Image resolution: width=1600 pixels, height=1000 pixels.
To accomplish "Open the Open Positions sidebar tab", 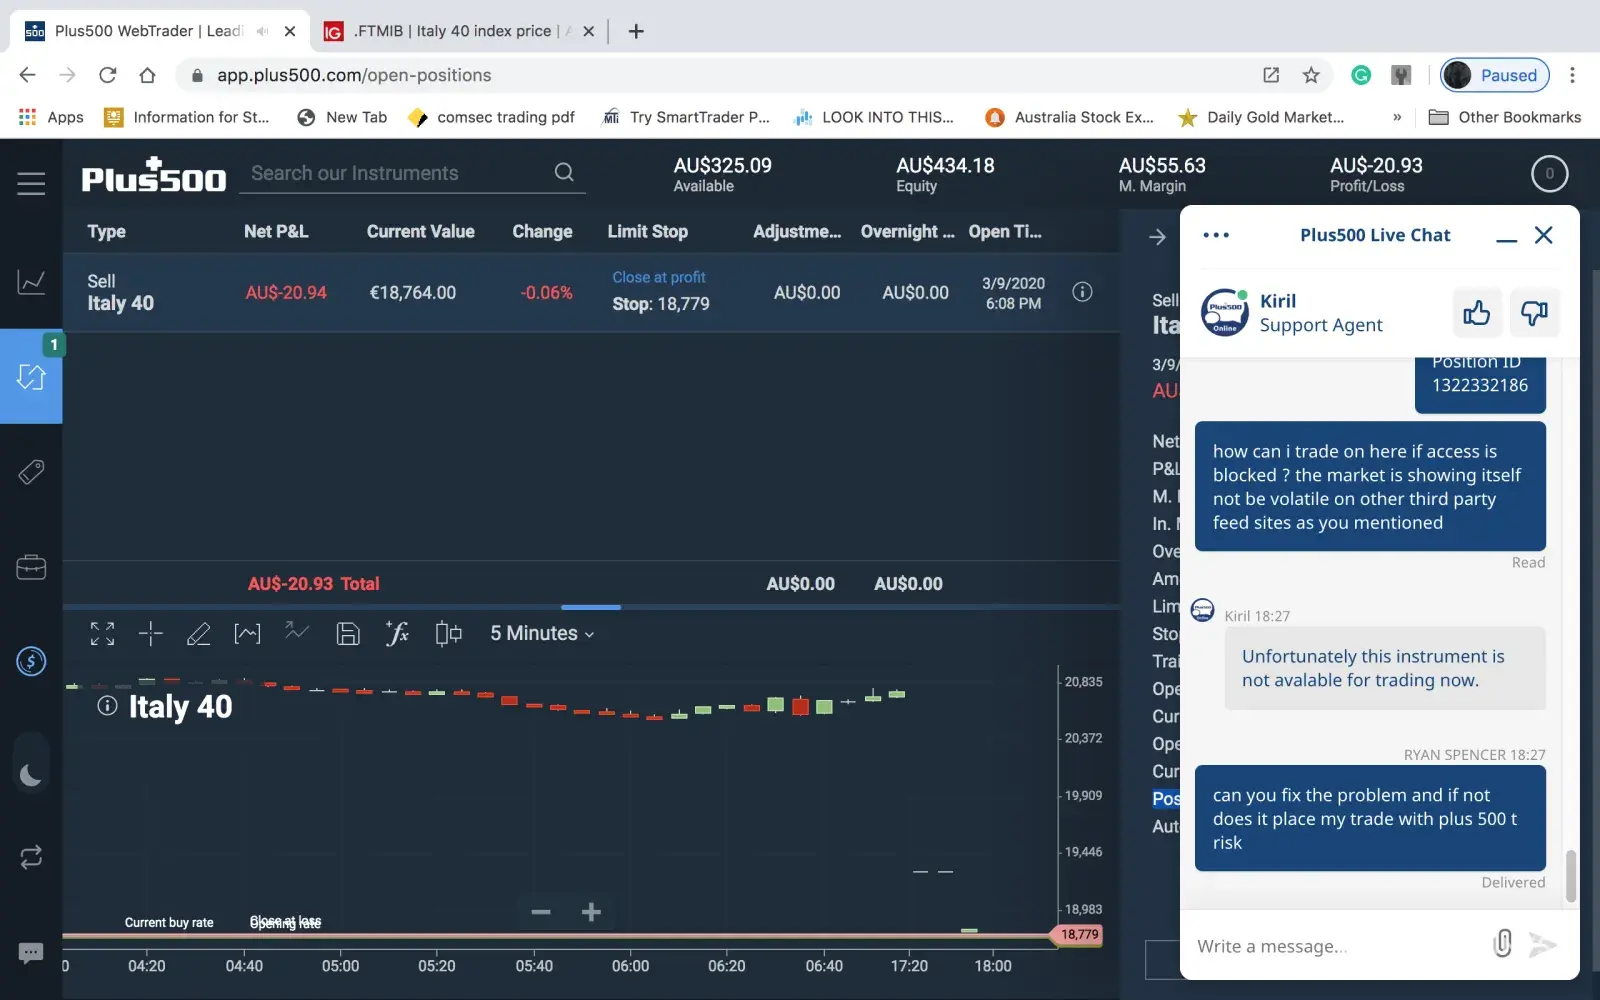I will click(31, 377).
